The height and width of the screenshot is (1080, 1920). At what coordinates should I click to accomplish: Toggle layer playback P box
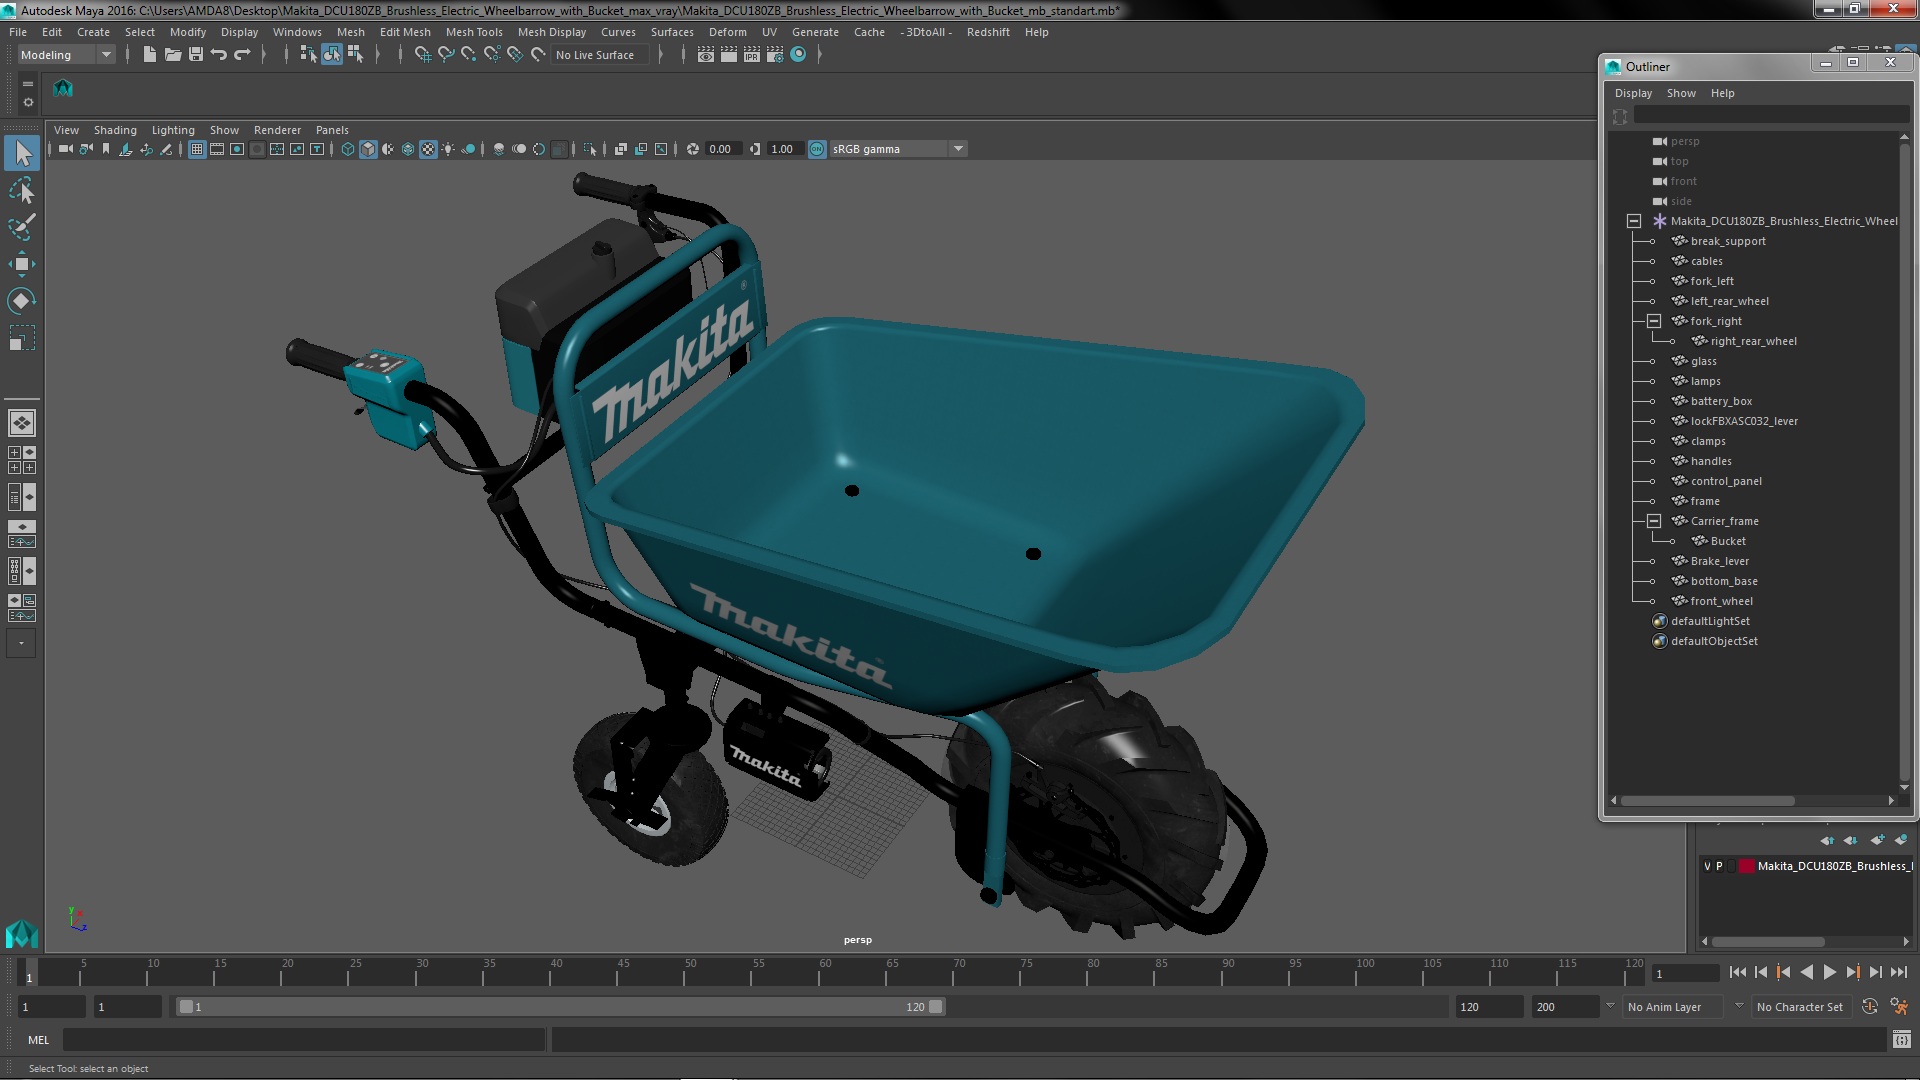click(1719, 866)
